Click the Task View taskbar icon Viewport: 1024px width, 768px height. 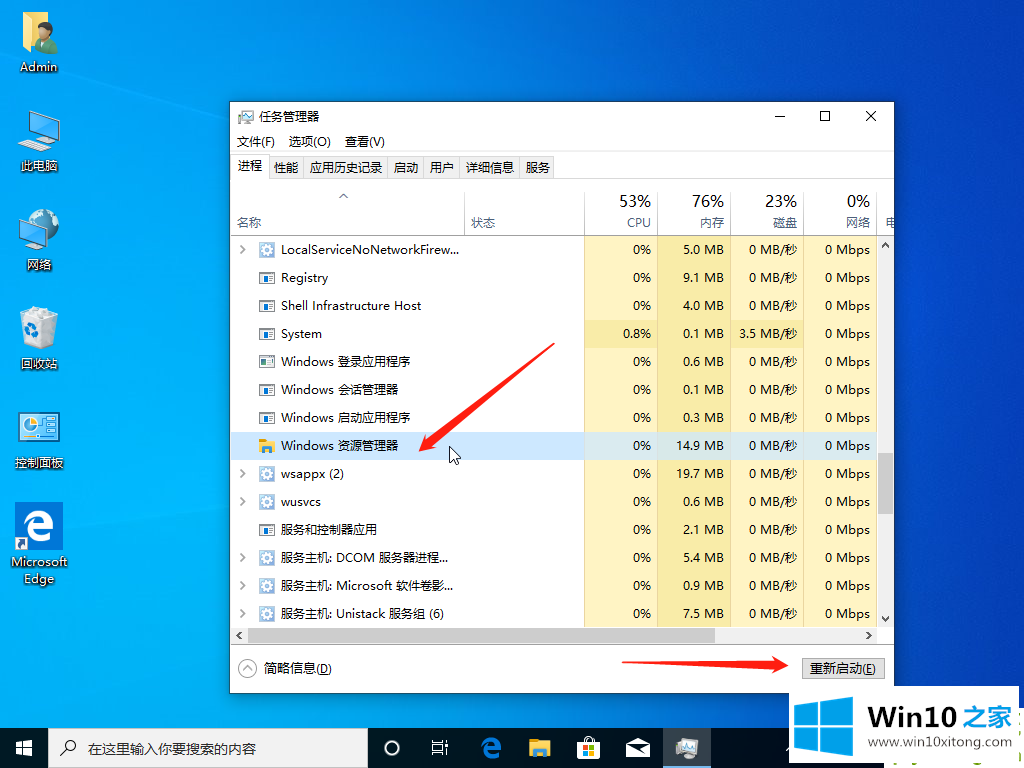tap(440, 747)
